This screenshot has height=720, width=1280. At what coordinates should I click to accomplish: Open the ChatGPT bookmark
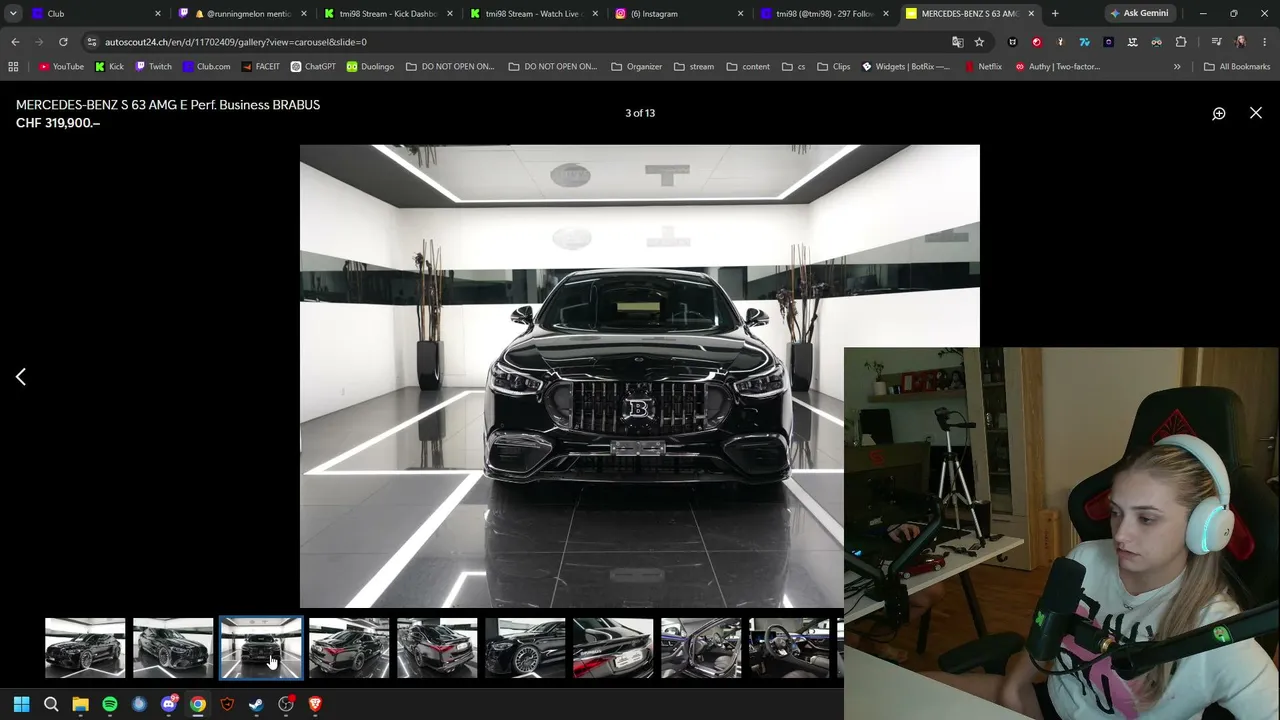313,67
